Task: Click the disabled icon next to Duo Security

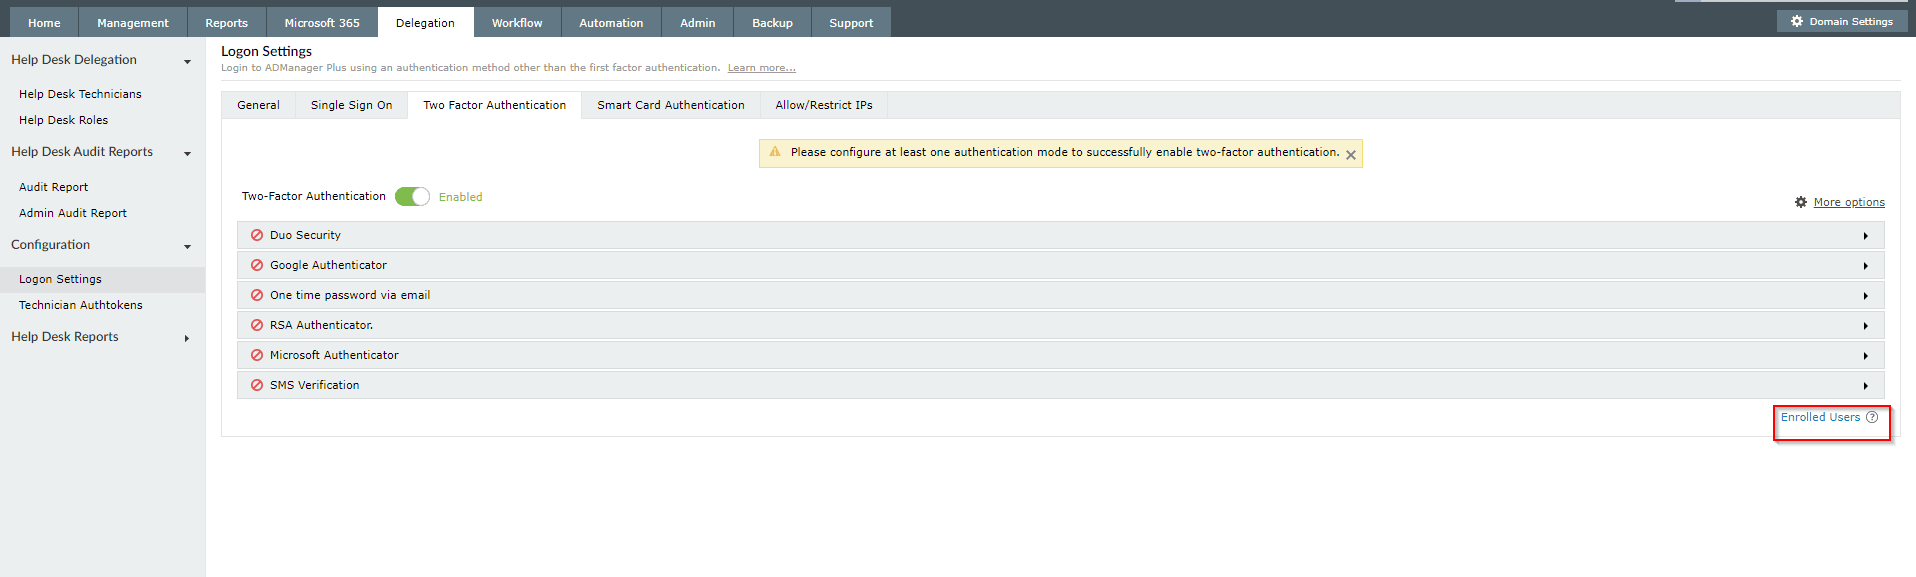Action: click(257, 235)
